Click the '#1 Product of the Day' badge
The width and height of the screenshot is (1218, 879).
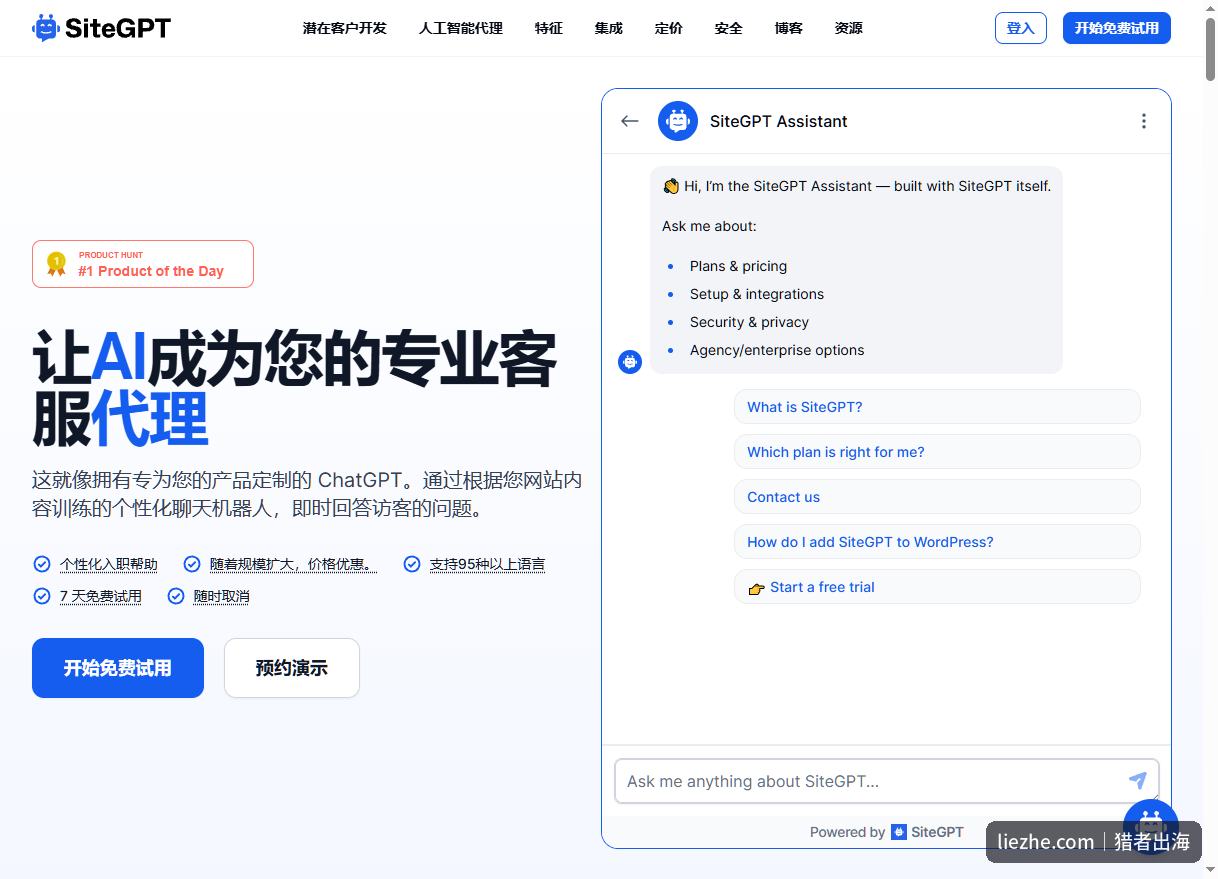(x=143, y=264)
